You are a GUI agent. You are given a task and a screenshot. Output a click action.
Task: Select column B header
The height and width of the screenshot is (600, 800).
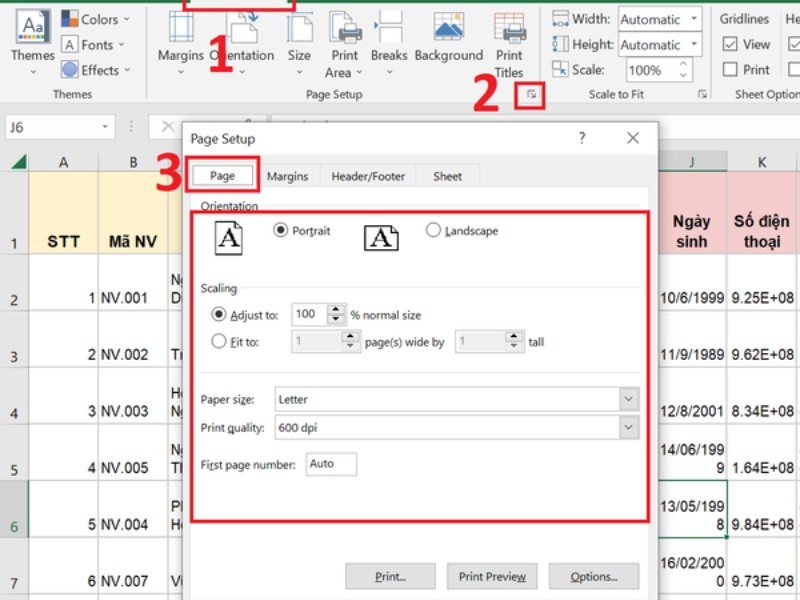(x=133, y=162)
